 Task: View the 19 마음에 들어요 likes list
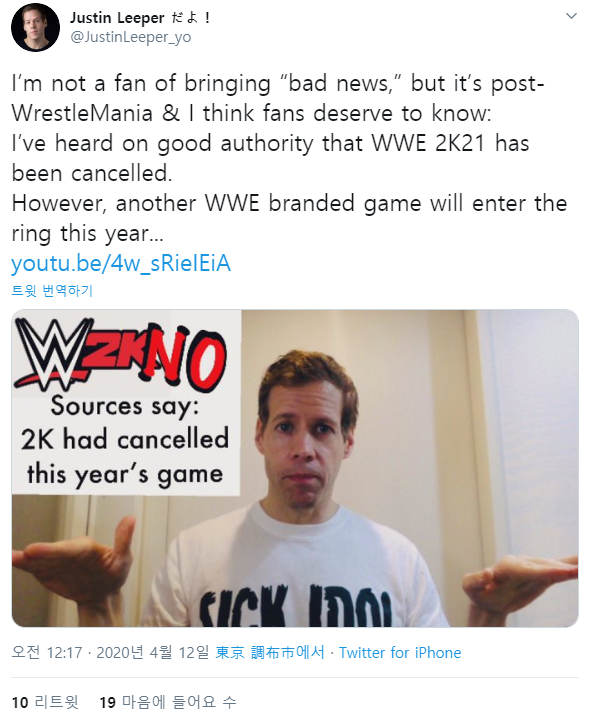click(168, 702)
